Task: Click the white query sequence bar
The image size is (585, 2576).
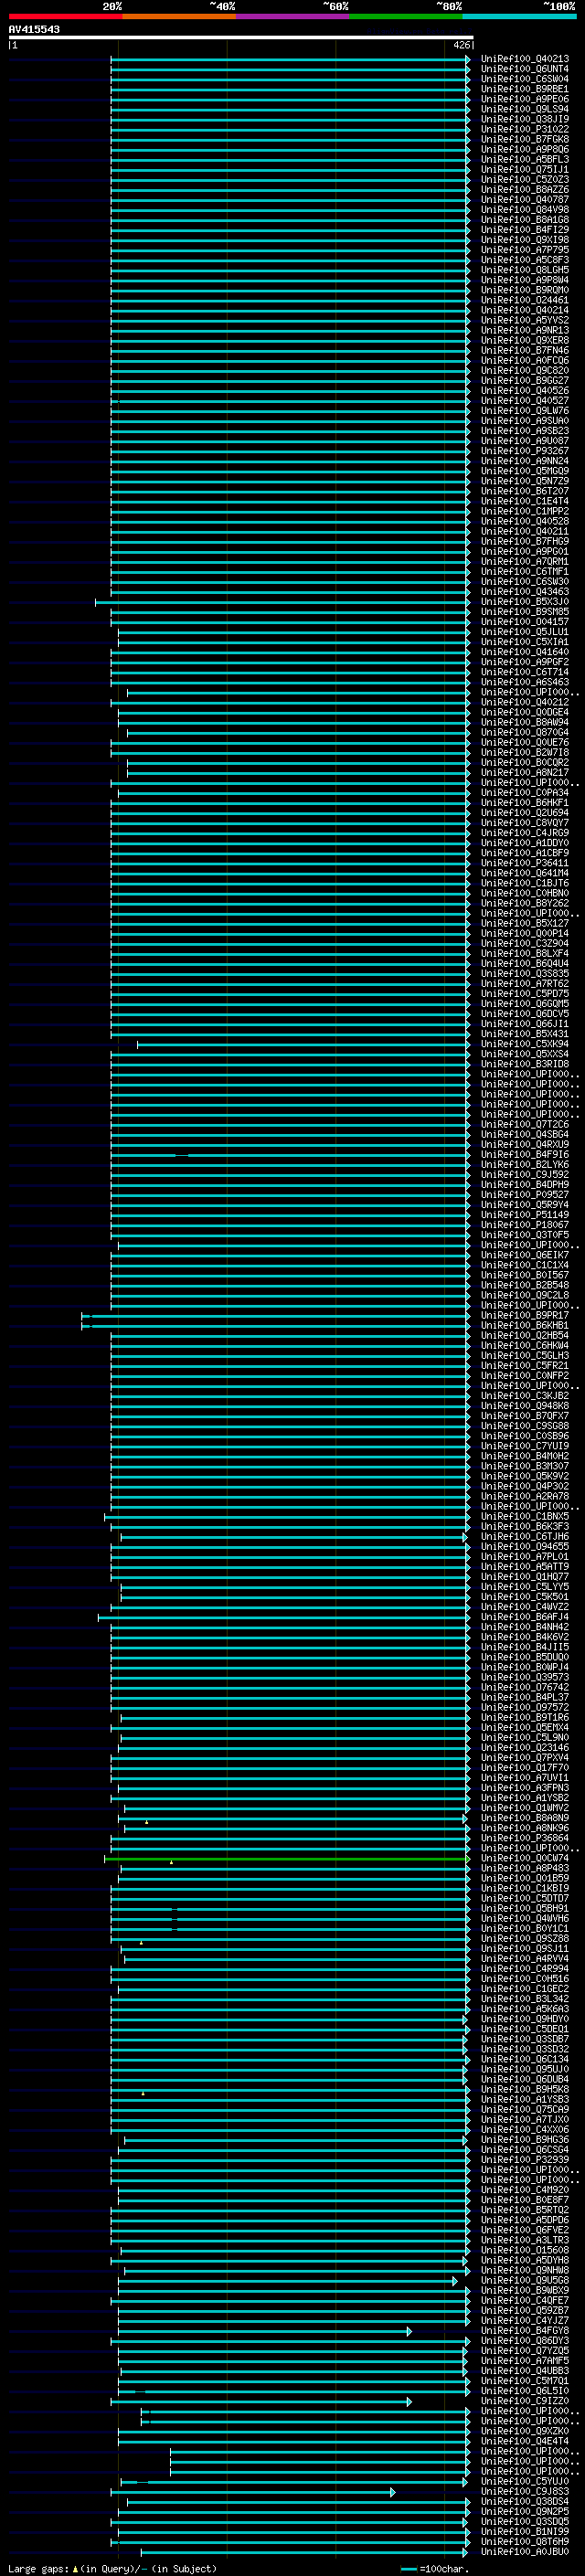Action: click(x=241, y=37)
